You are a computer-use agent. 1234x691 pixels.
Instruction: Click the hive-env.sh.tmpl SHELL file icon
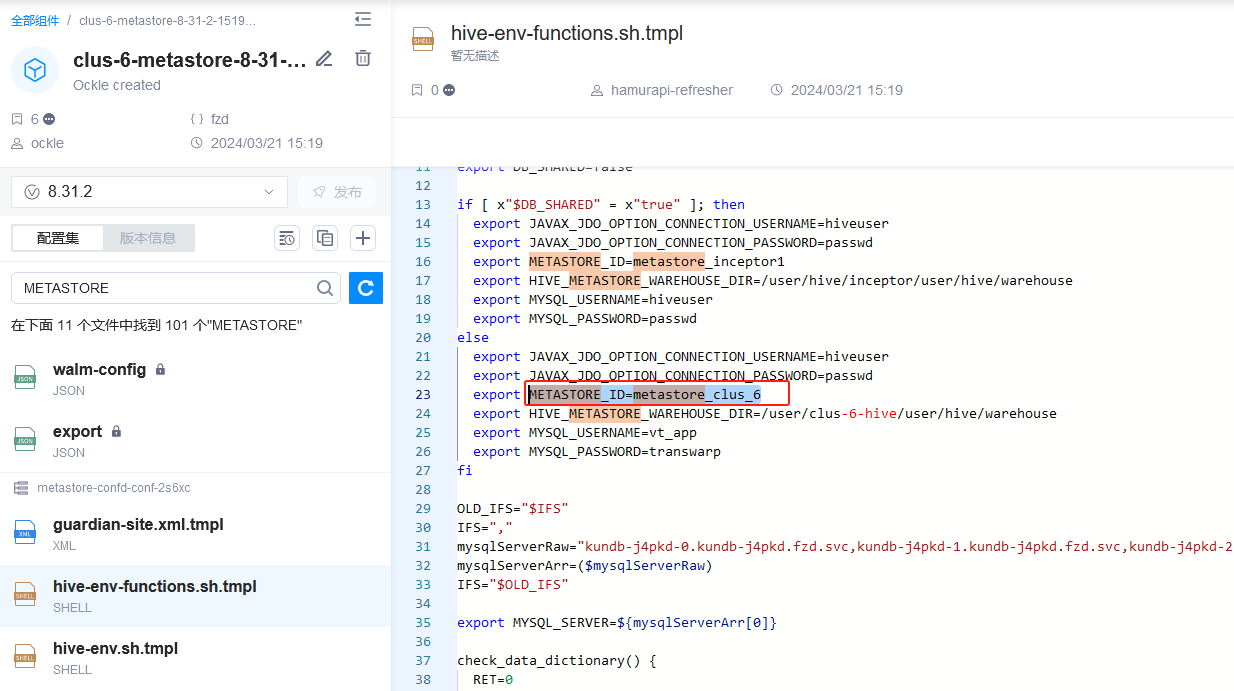click(x=24, y=657)
